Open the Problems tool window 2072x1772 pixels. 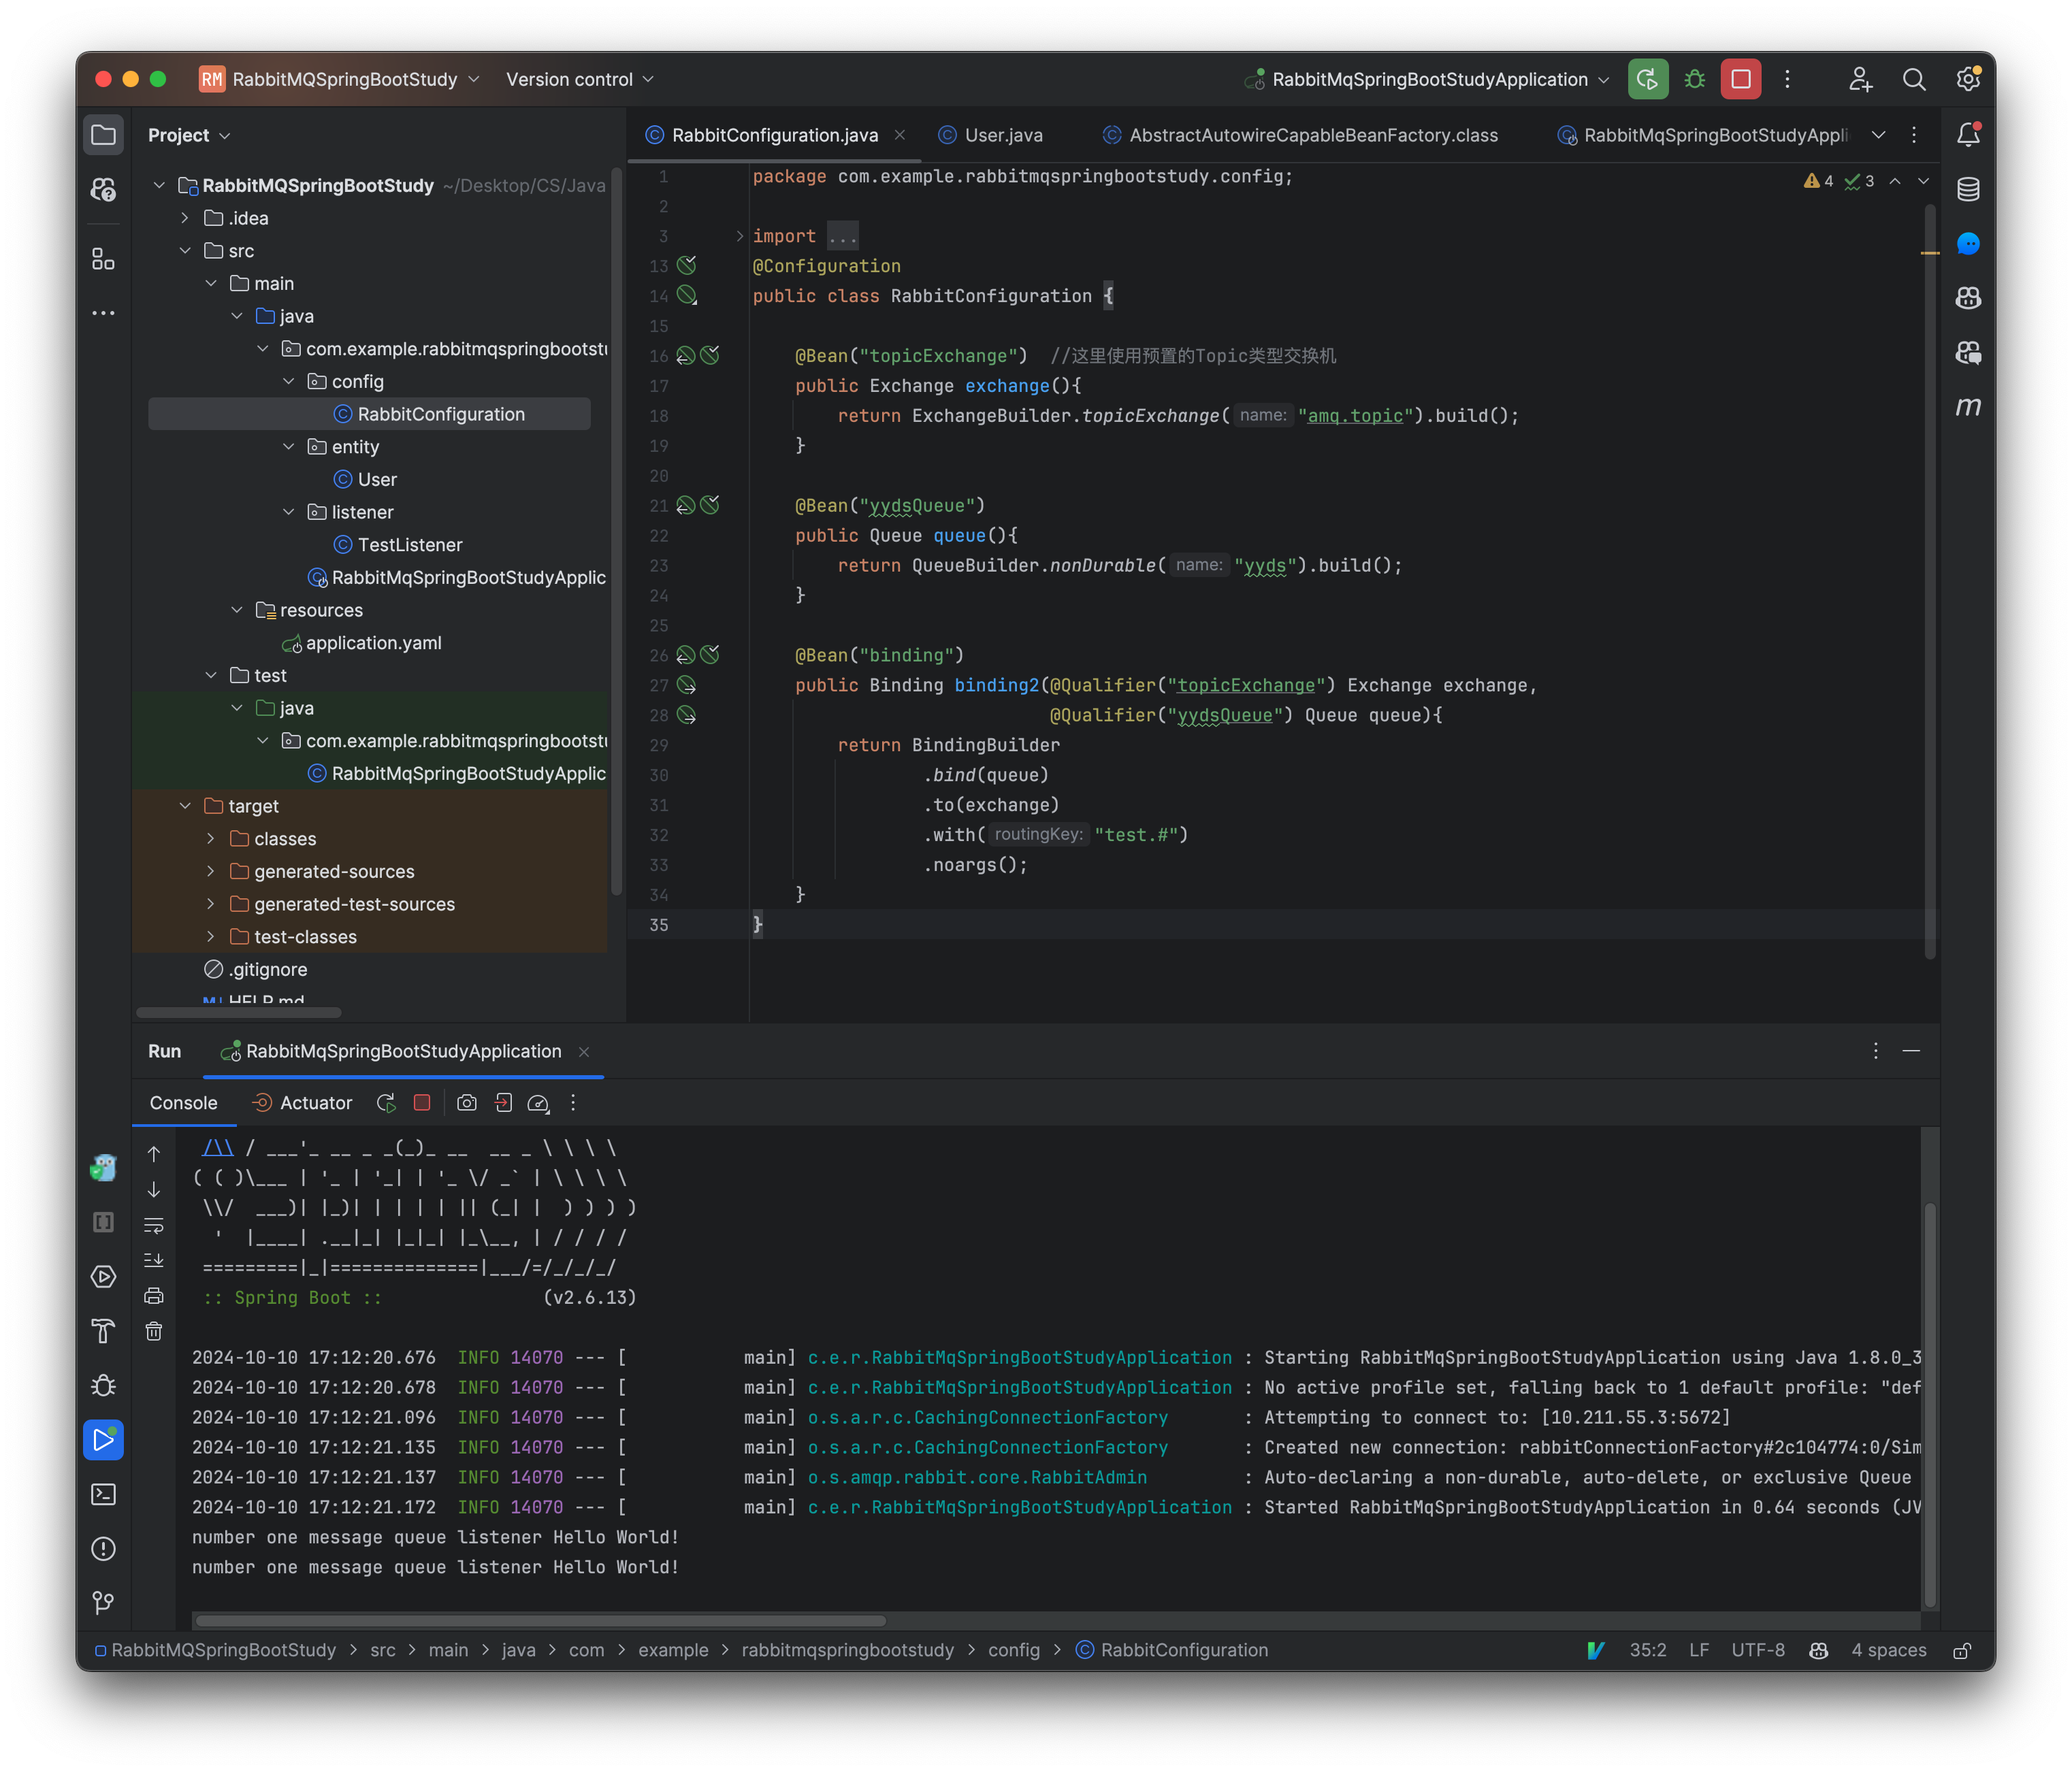point(103,1549)
